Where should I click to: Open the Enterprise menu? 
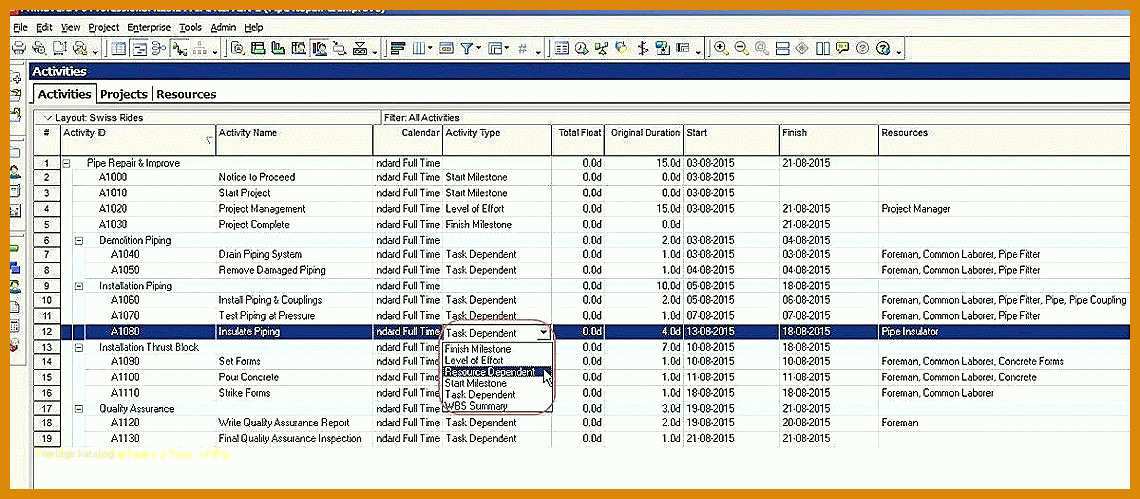pyautogui.click(x=149, y=28)
